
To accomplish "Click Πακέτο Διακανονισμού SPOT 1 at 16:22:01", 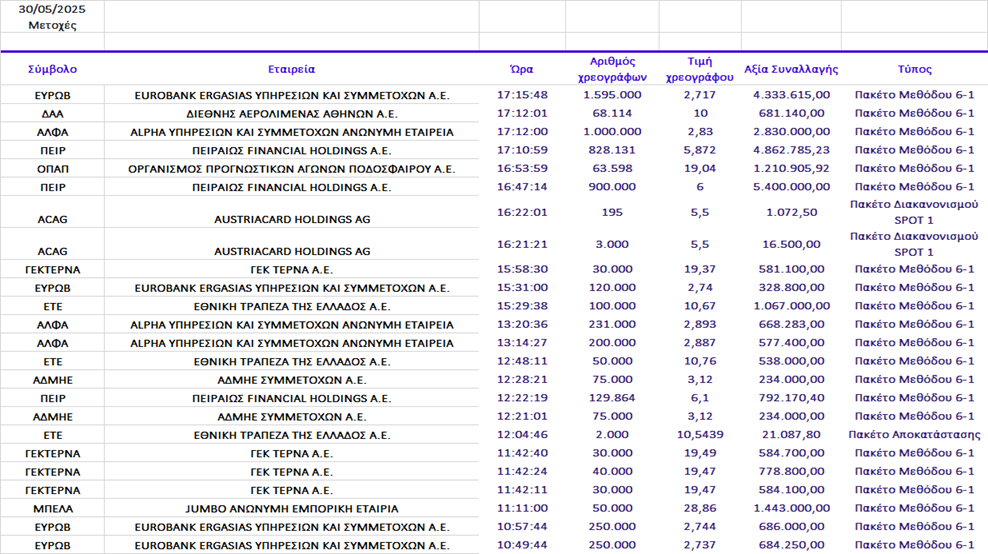I will [914, 212].
